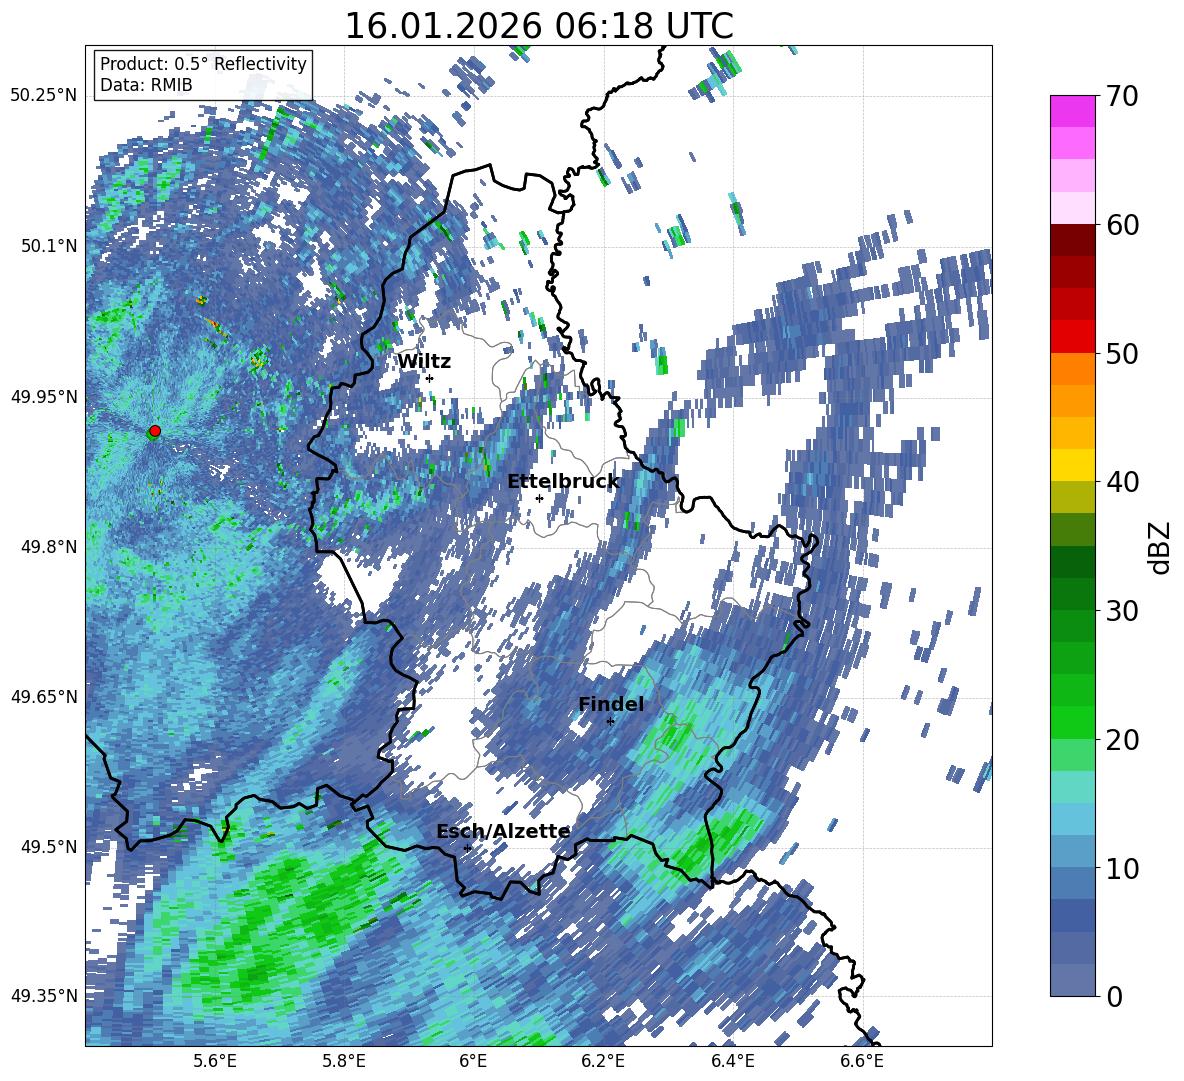1184x1081 pixels.
Task: Click the 20 tick on the colorbar
Action: tap(1122, 740)
